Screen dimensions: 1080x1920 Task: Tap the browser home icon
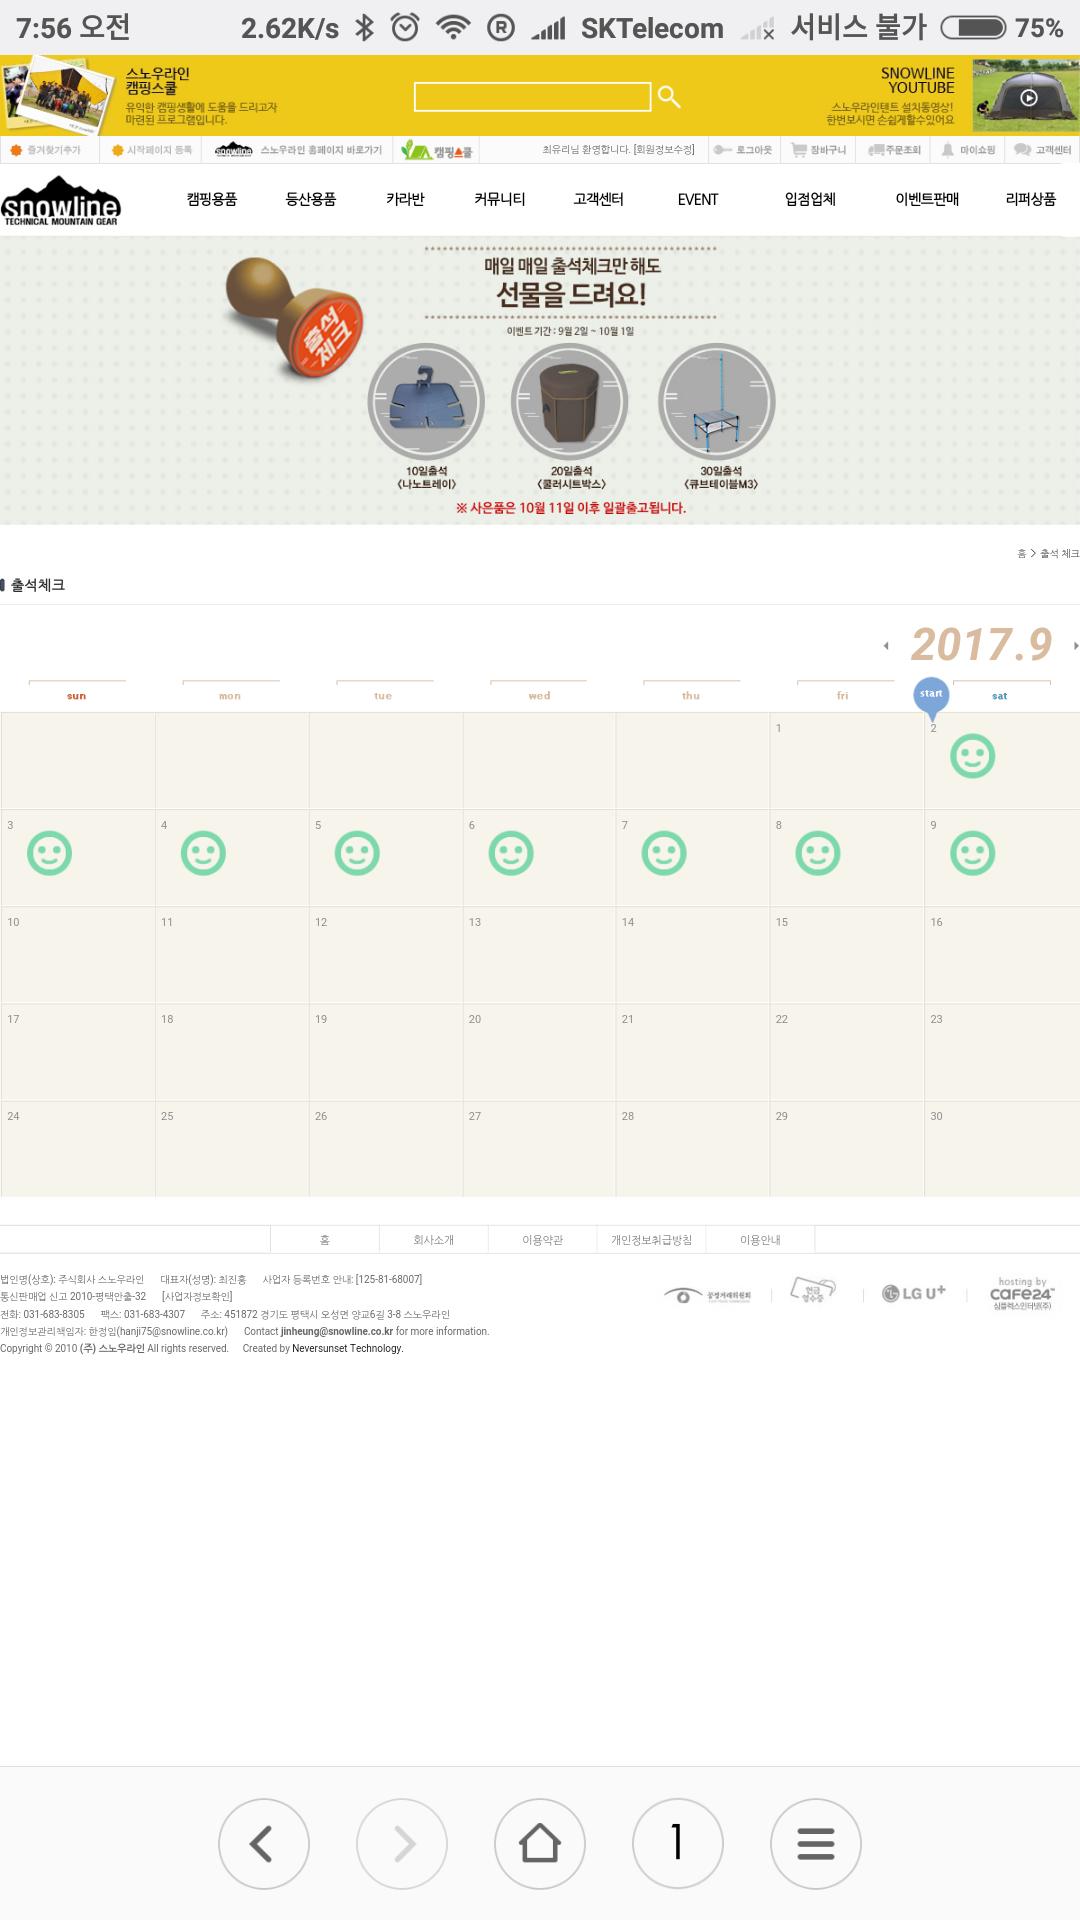point(540,1843)
